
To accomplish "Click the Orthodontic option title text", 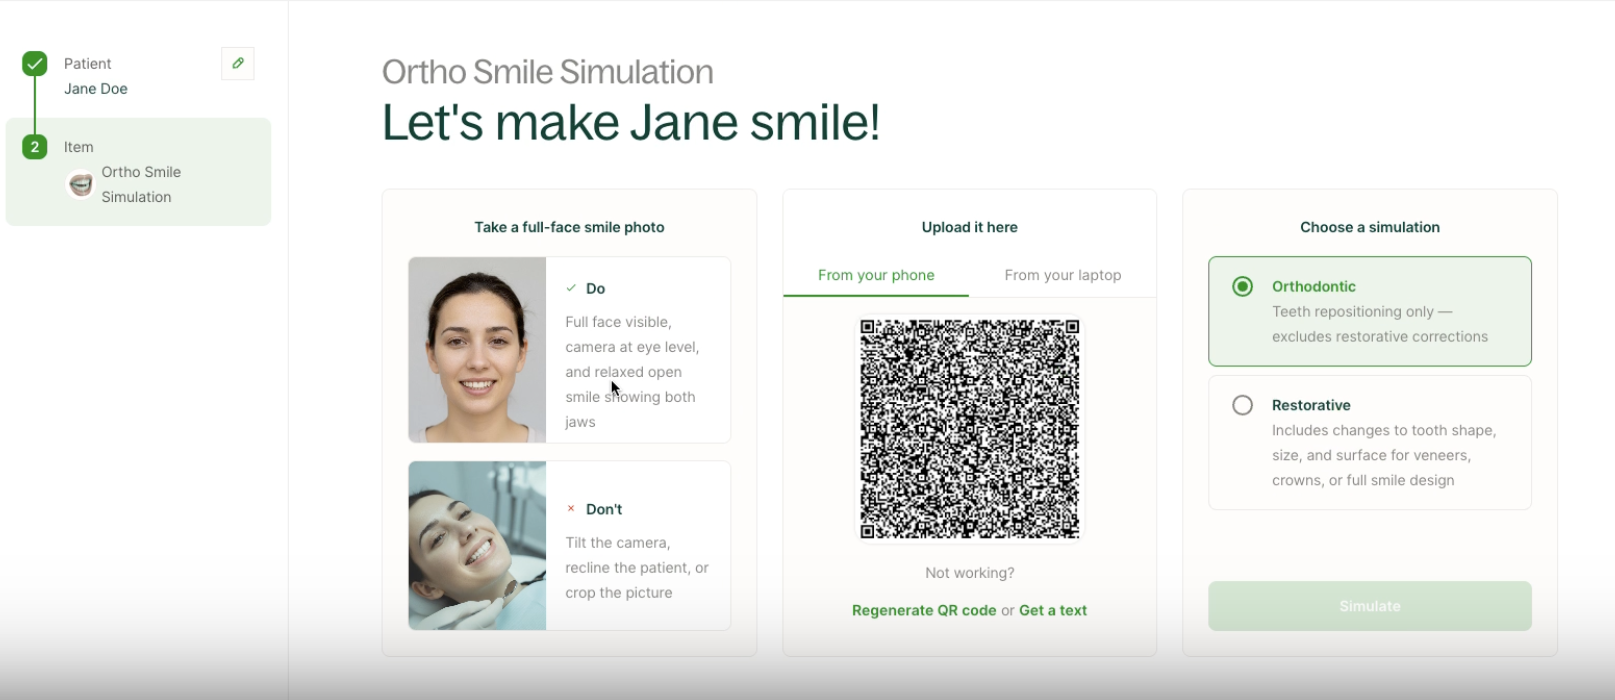I will point(1313,286).
